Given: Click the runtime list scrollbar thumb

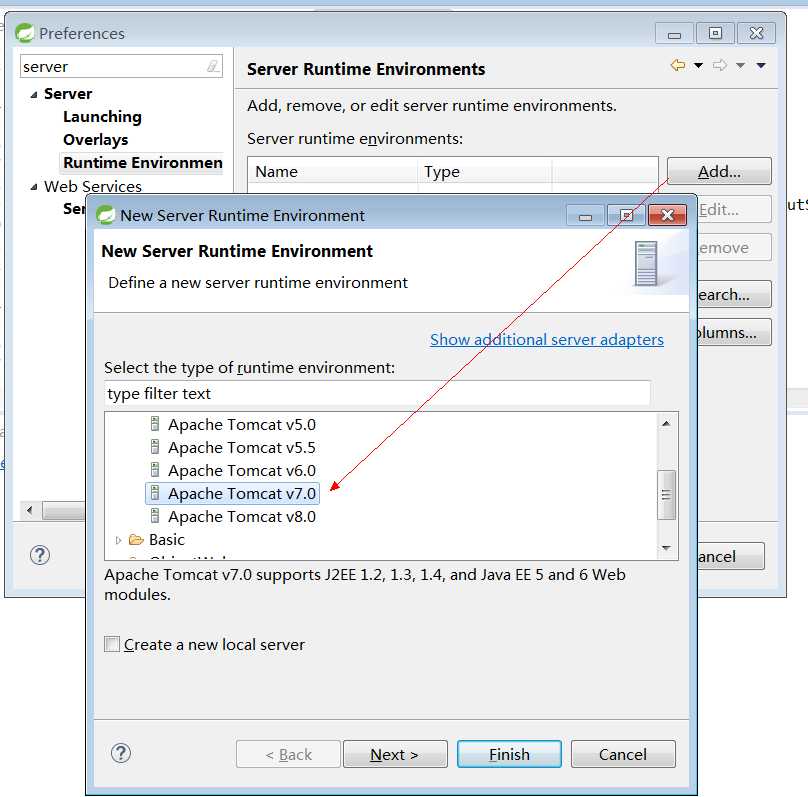Looking at the screenshot, I should 666,495.
